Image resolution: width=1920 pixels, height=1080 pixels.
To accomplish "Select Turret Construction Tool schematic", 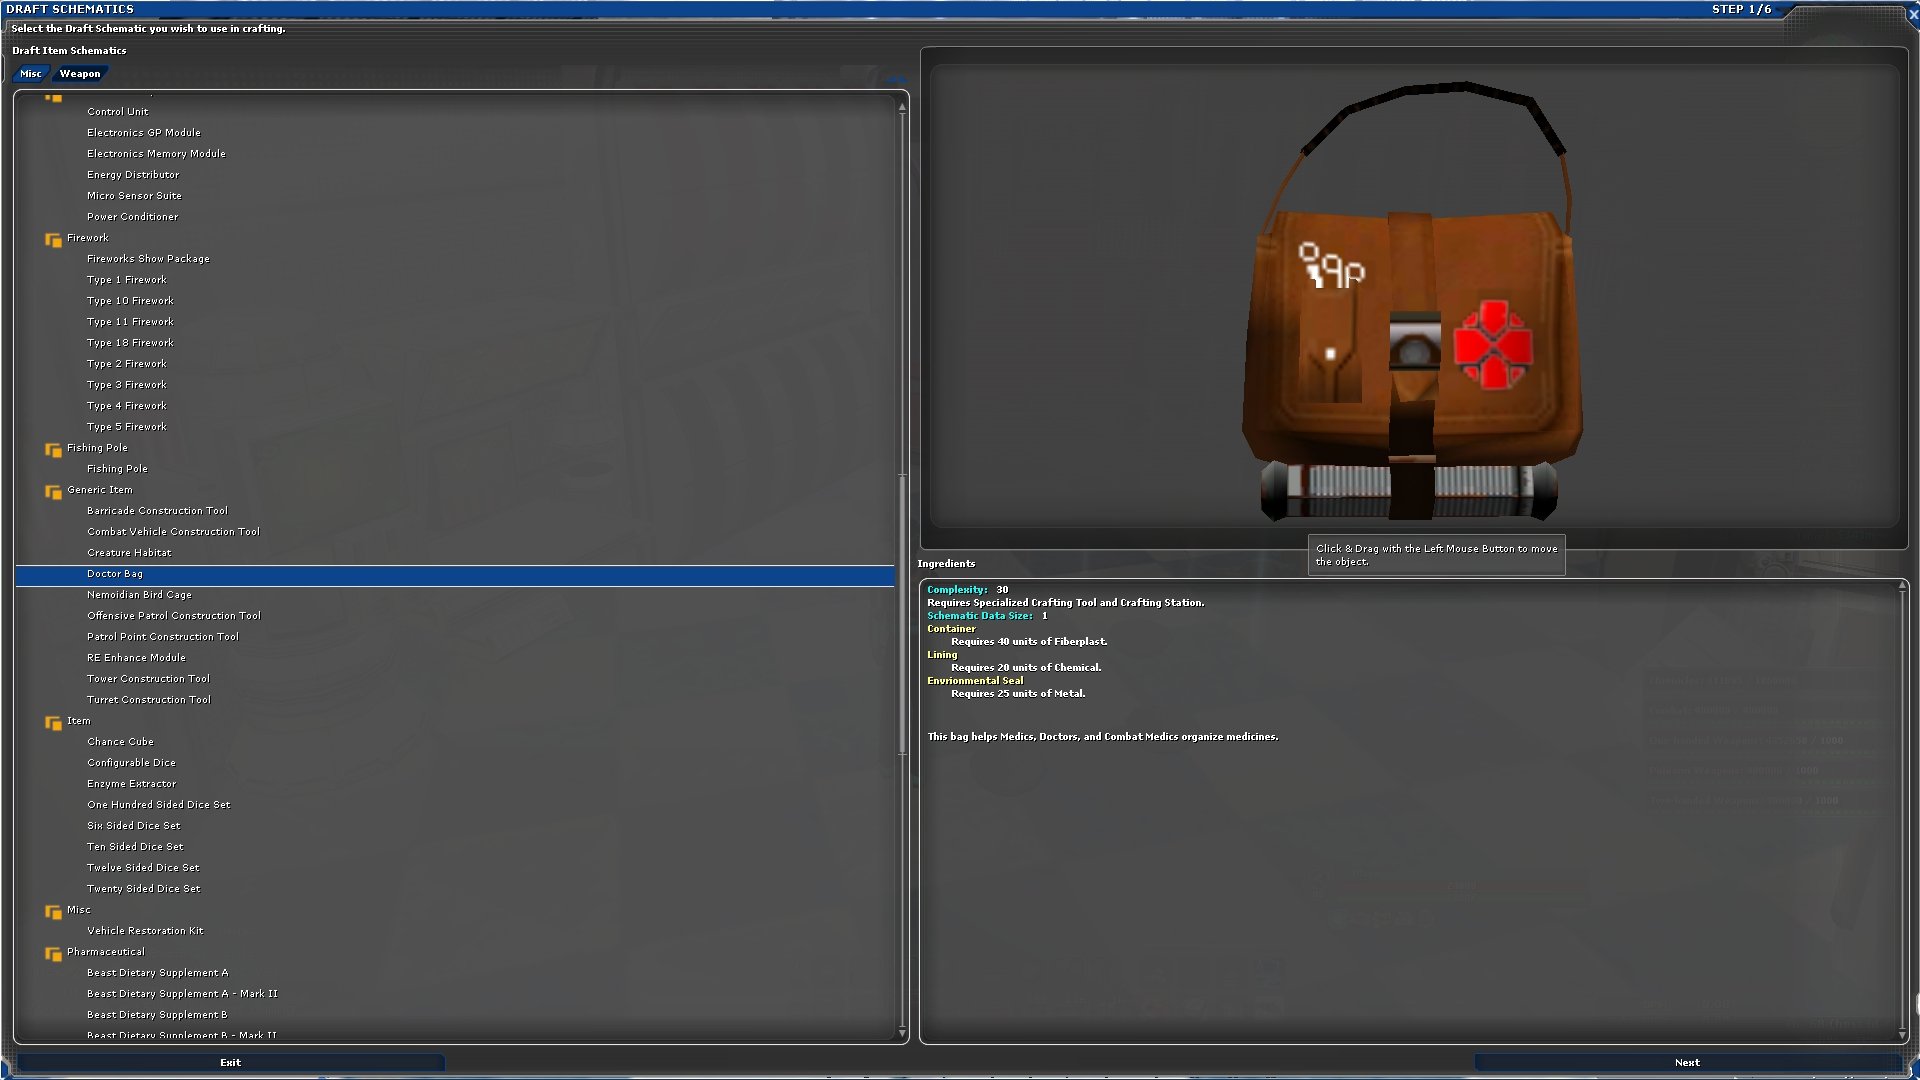I will [149, 700].
